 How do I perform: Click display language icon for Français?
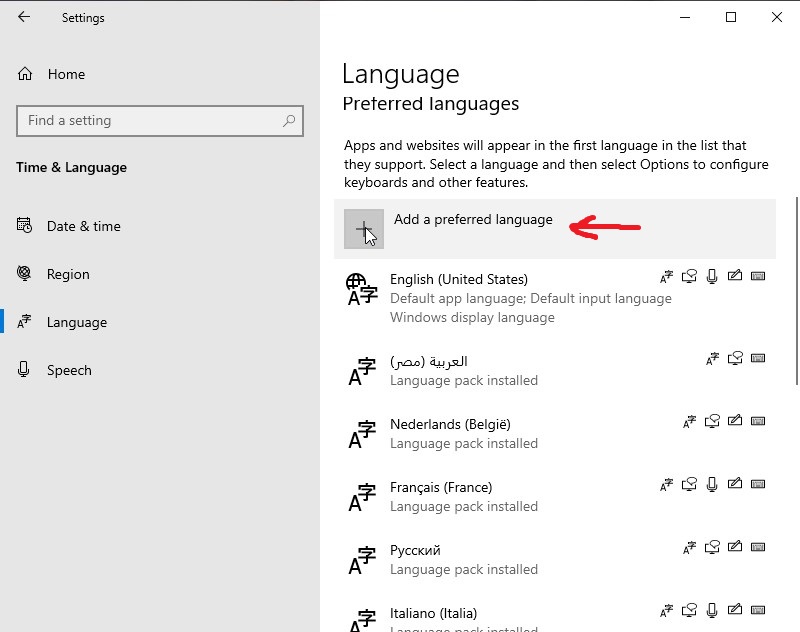click(x=666, y=485)
